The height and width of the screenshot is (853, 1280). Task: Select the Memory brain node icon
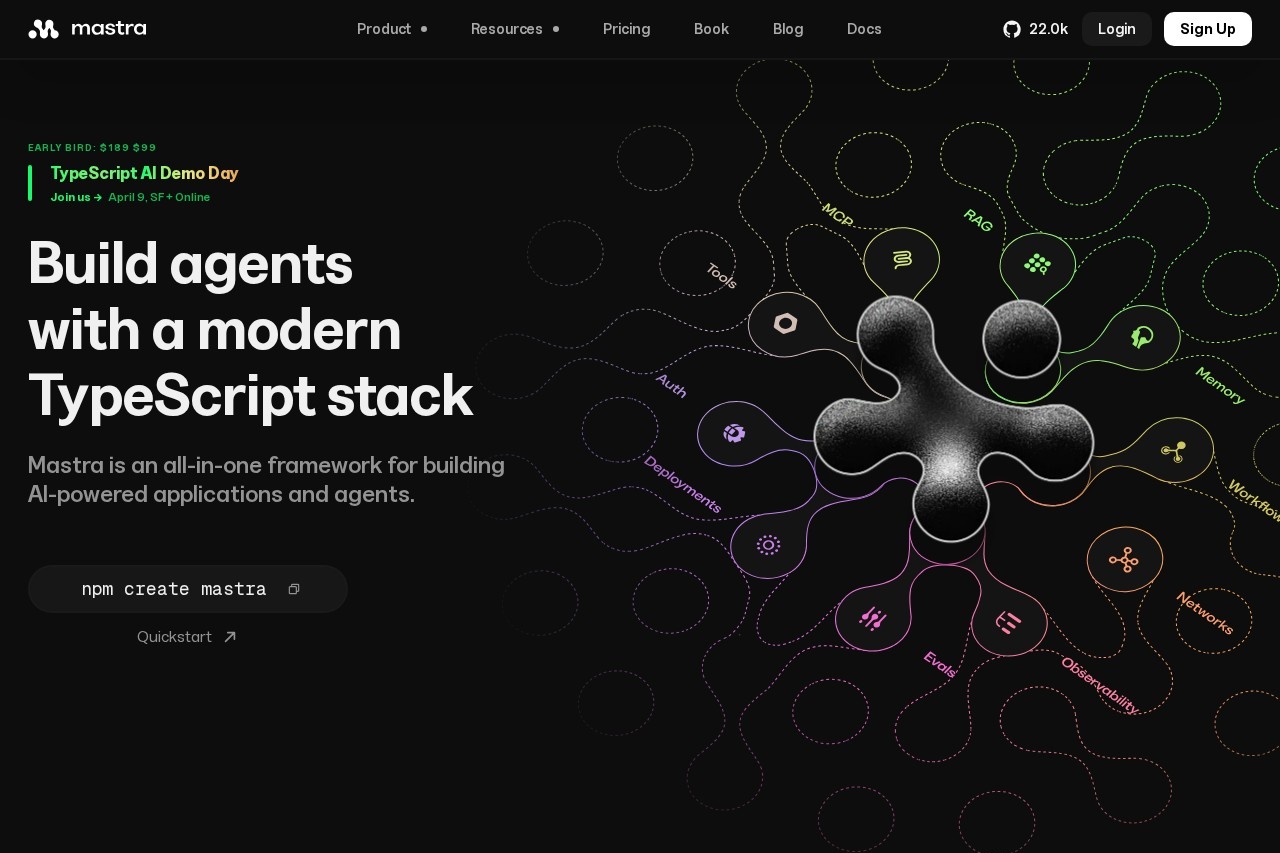click(1142, 337)
